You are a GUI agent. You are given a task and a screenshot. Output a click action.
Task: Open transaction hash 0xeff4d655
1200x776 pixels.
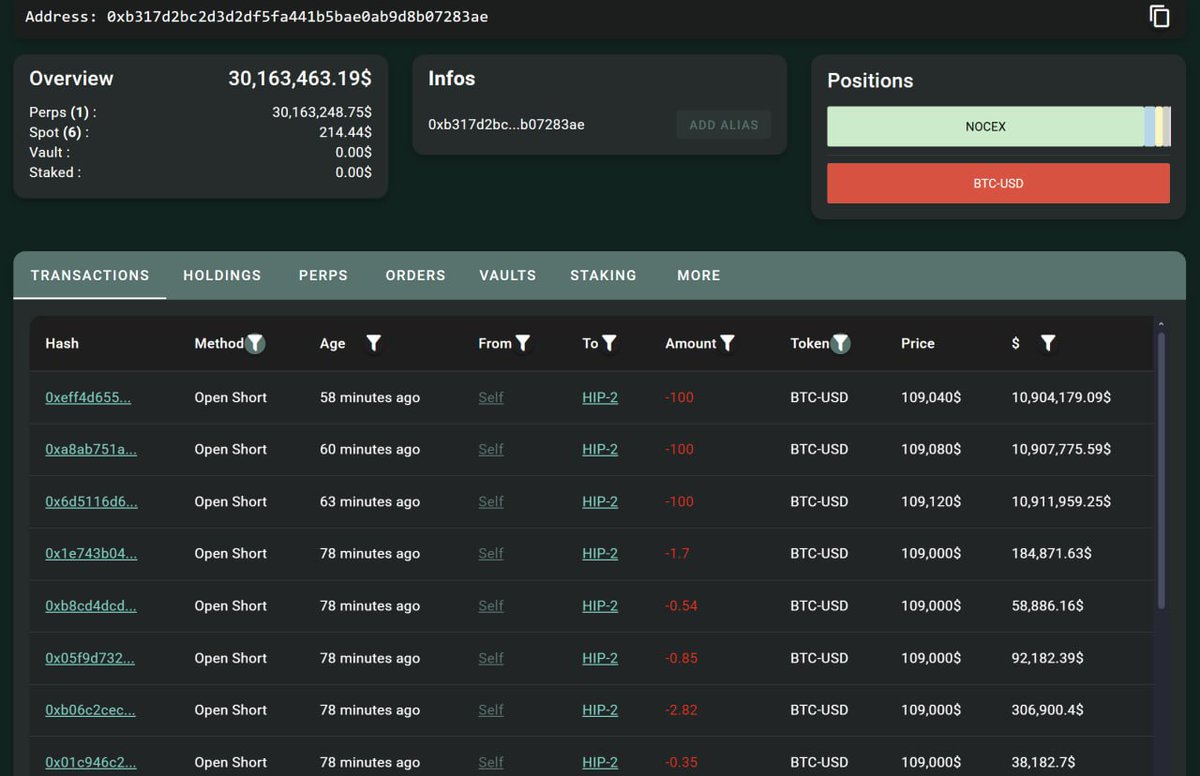coord(88,397)
